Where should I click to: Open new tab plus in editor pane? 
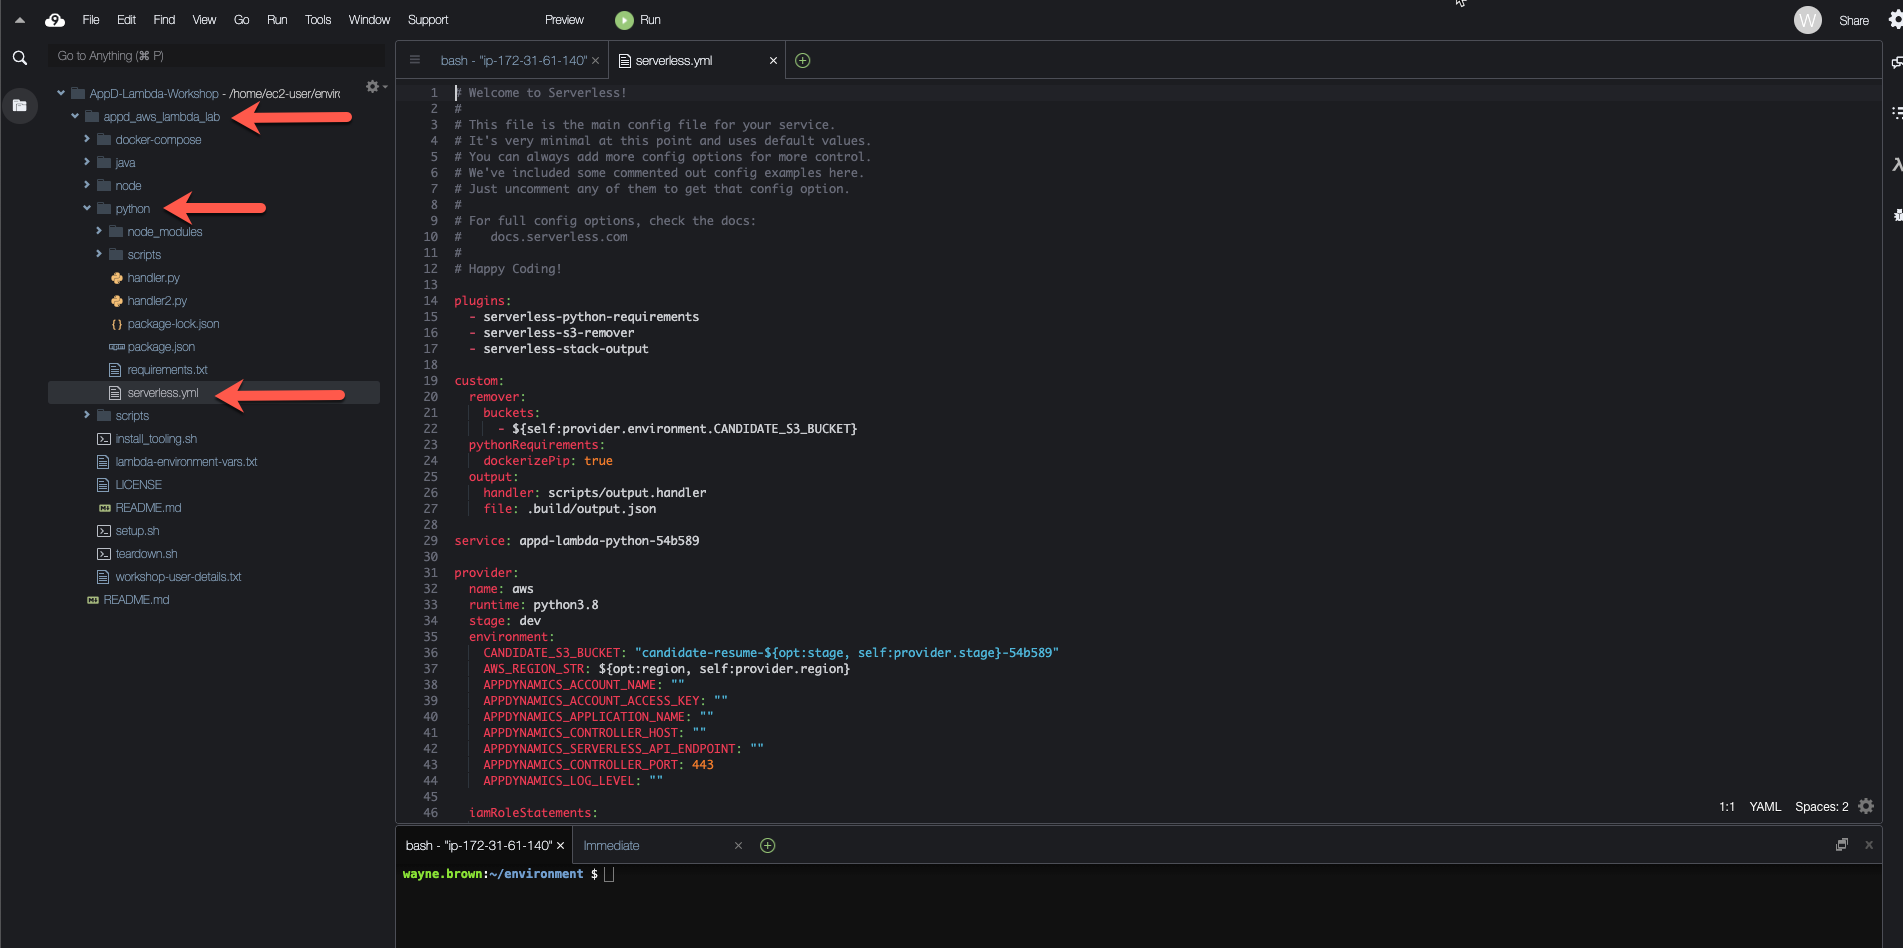click(802, 61)
